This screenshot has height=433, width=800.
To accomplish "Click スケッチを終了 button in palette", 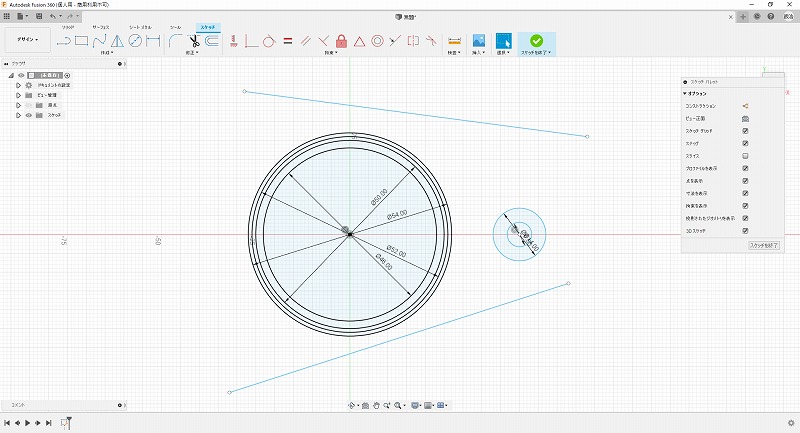I will 763,245.
